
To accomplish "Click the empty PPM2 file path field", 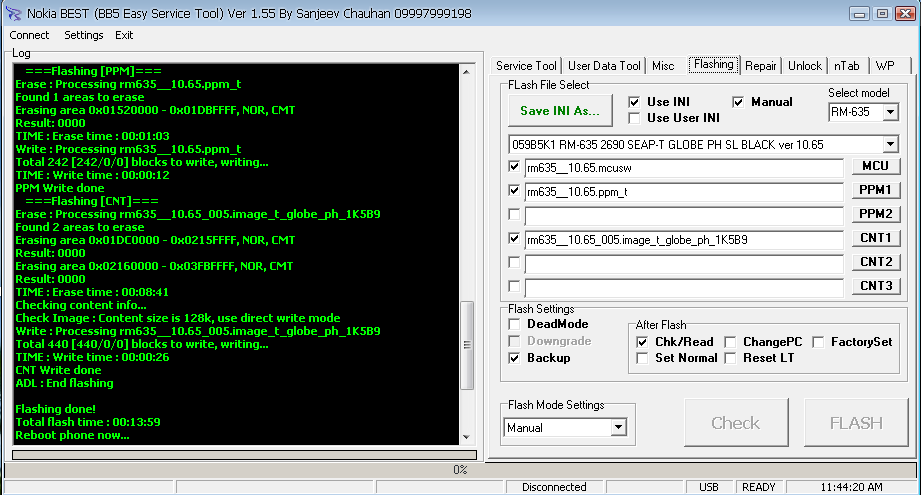I will click(684, 214).
